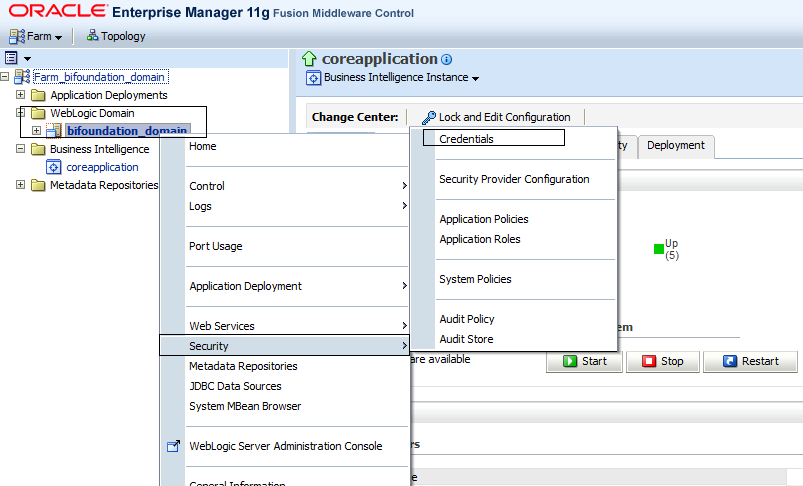Collapse the Business Intelligence folder

click(x=20, y=149)
